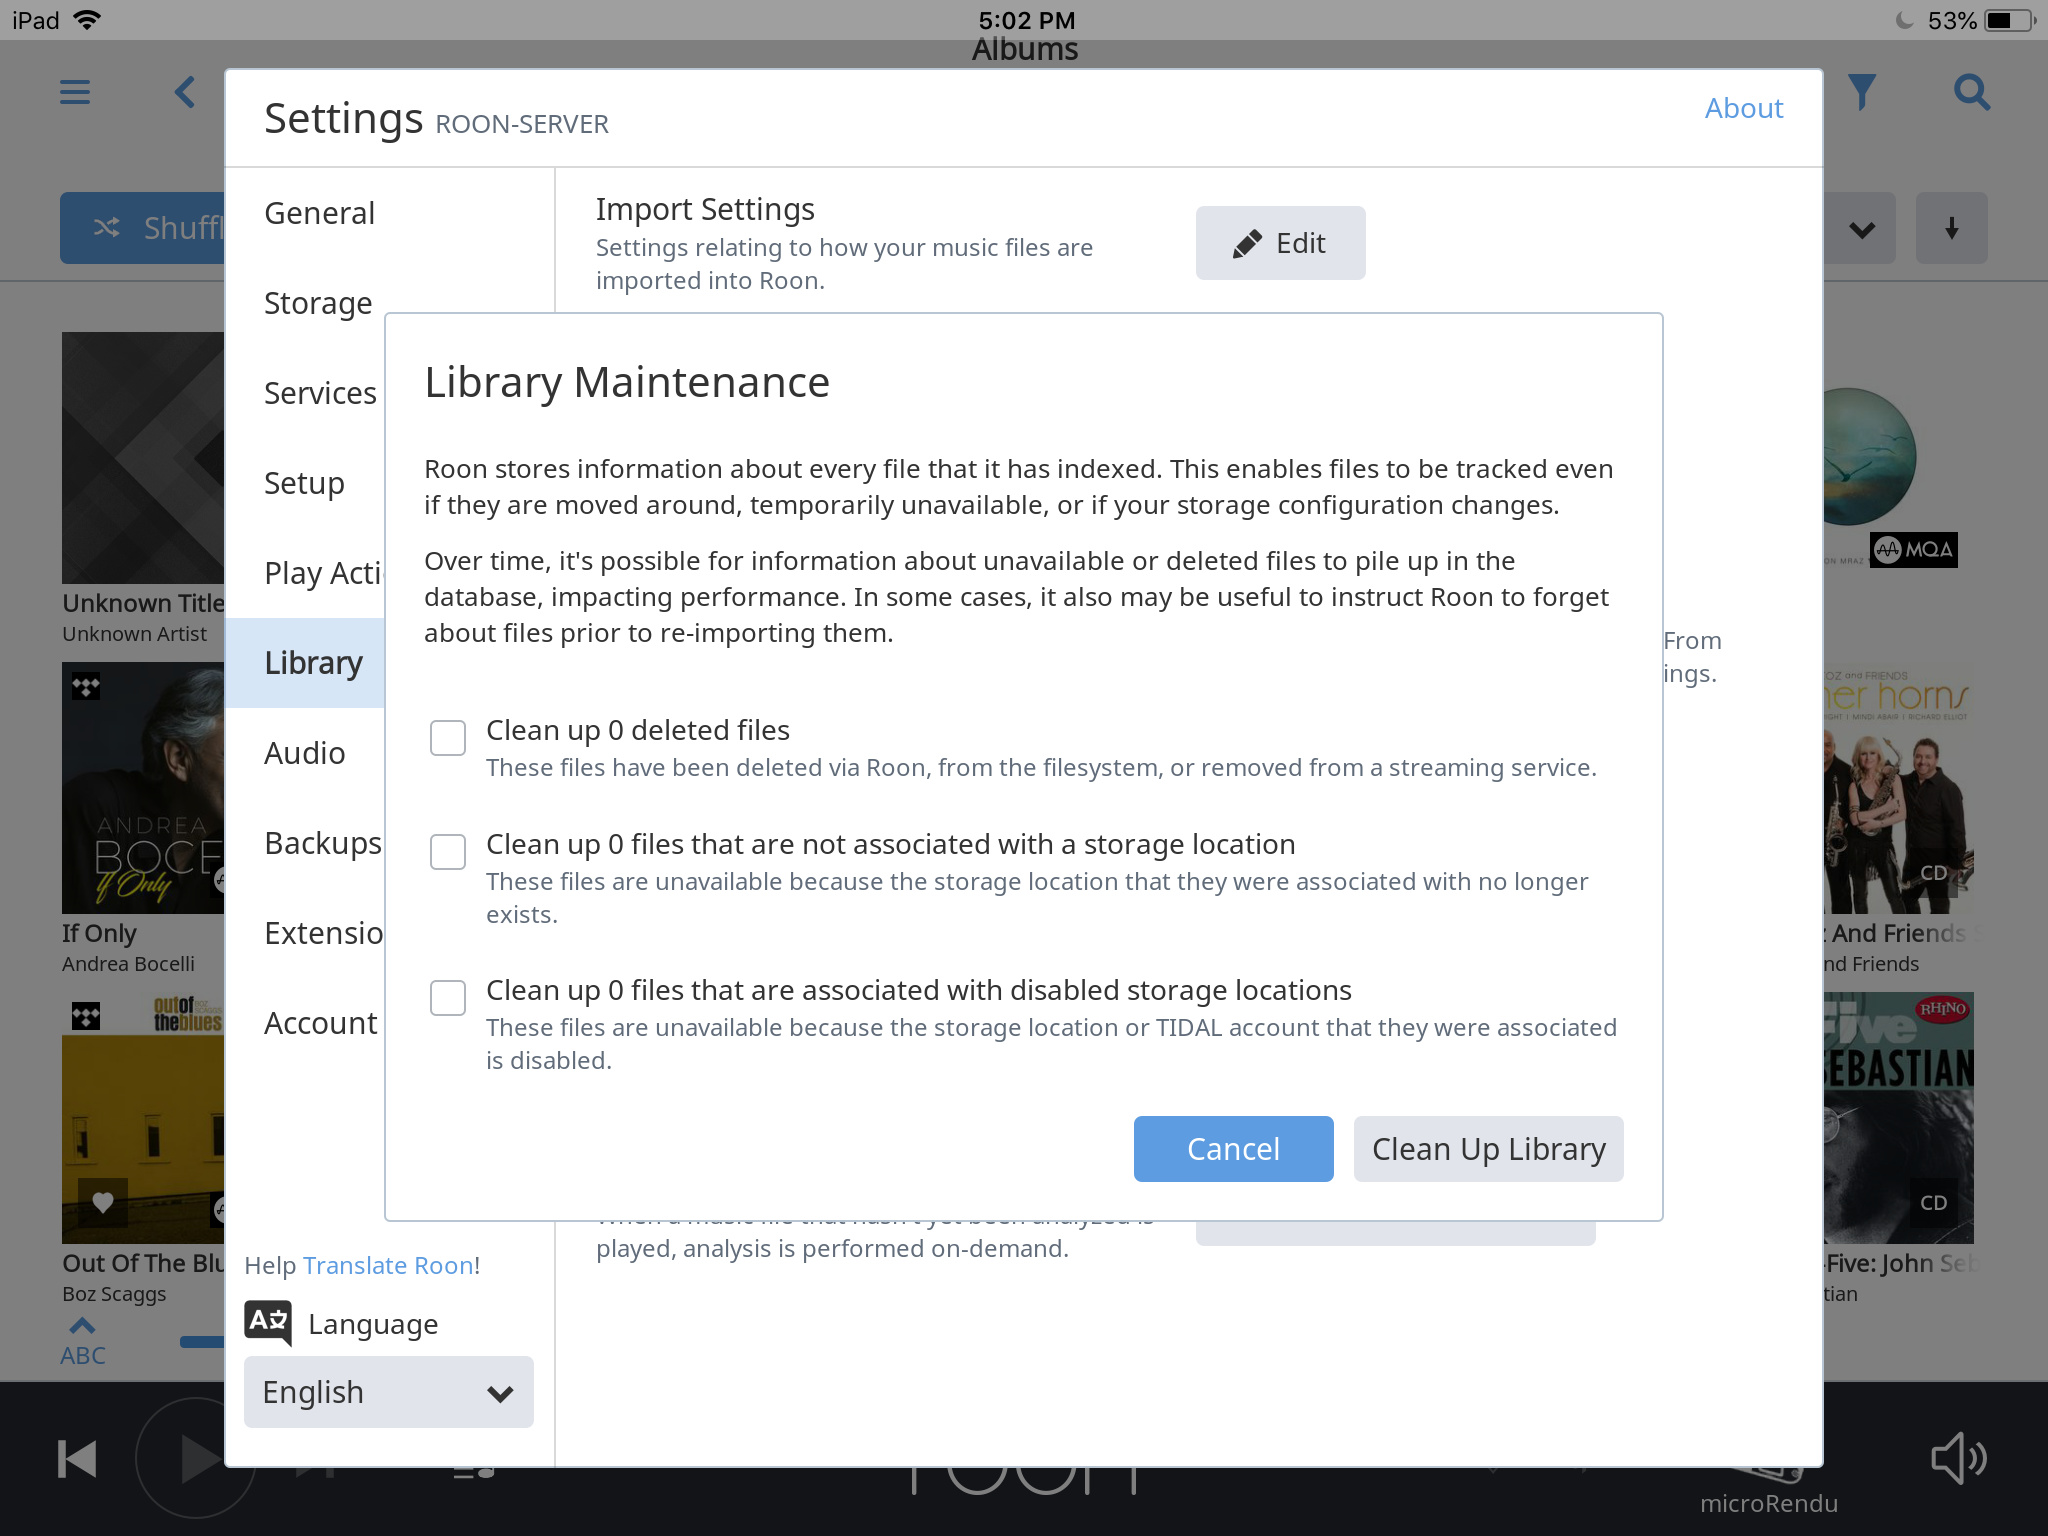Click the CD badge on John Sebastian album

click(x=1933, y=1202)
